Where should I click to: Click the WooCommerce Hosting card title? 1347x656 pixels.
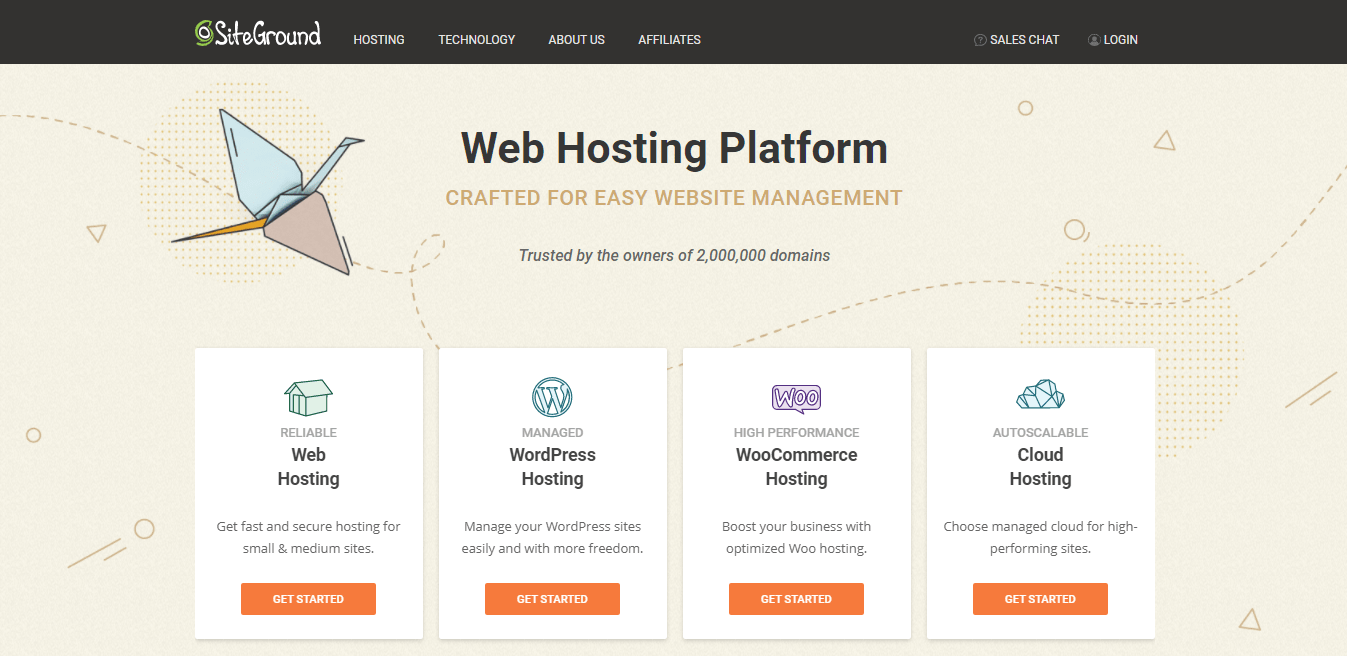[796, 467]
